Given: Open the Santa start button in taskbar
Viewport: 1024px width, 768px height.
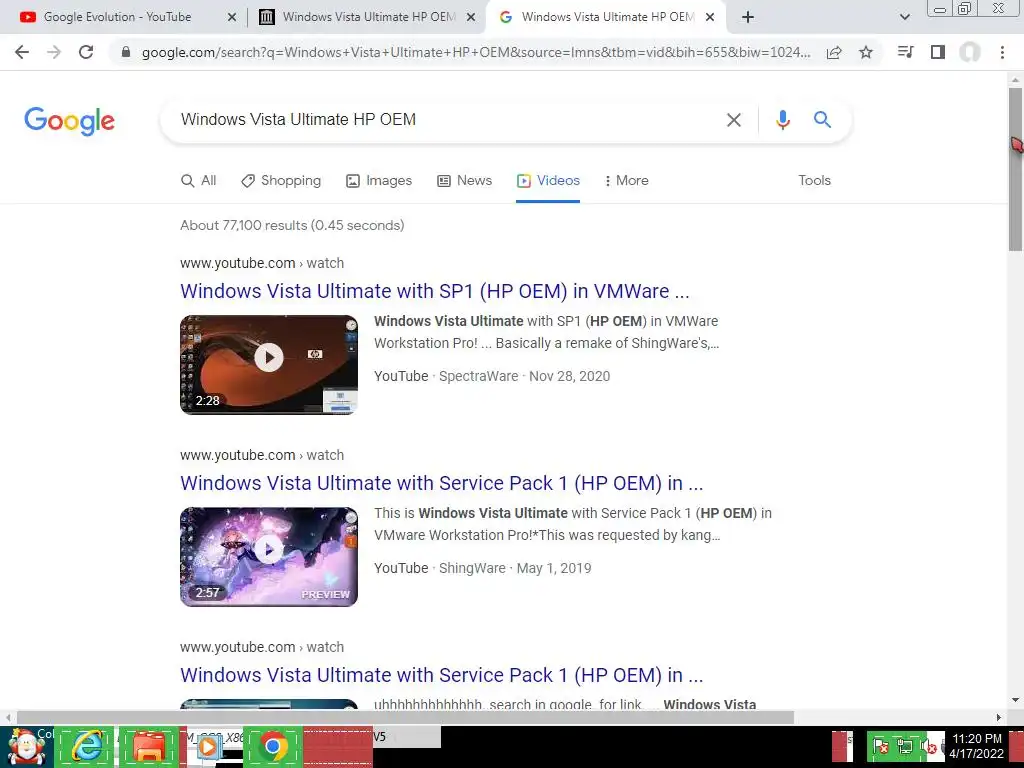Looking at the screenshot, I should pos(26,746).
